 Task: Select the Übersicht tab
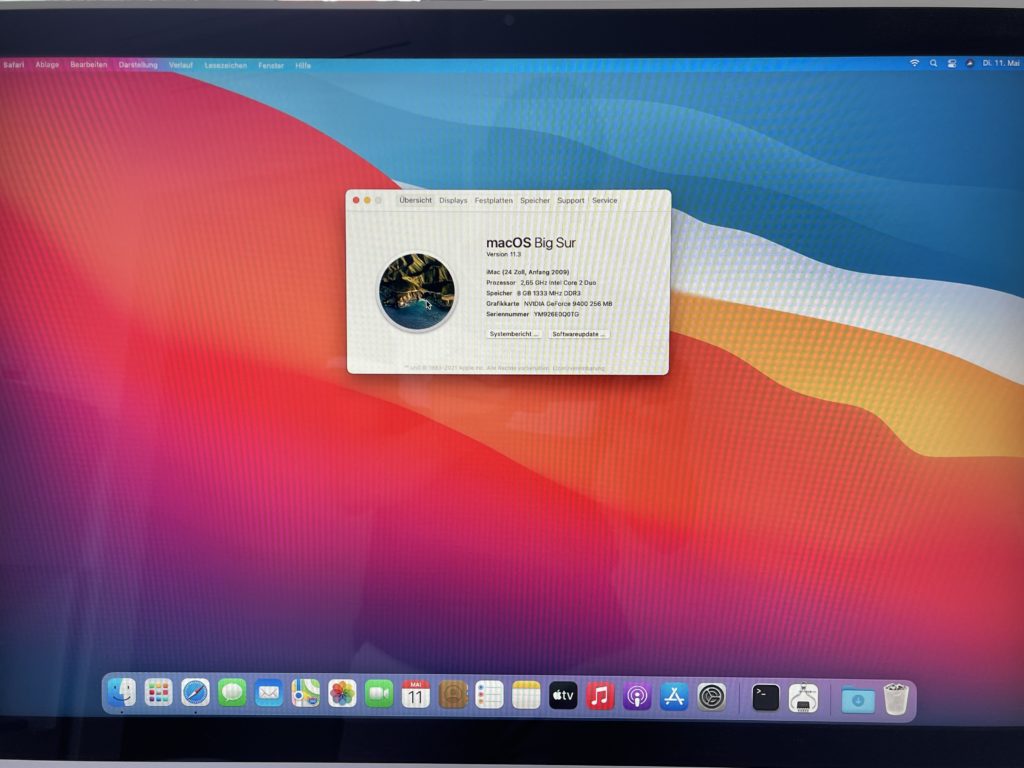tap(415, 200)
